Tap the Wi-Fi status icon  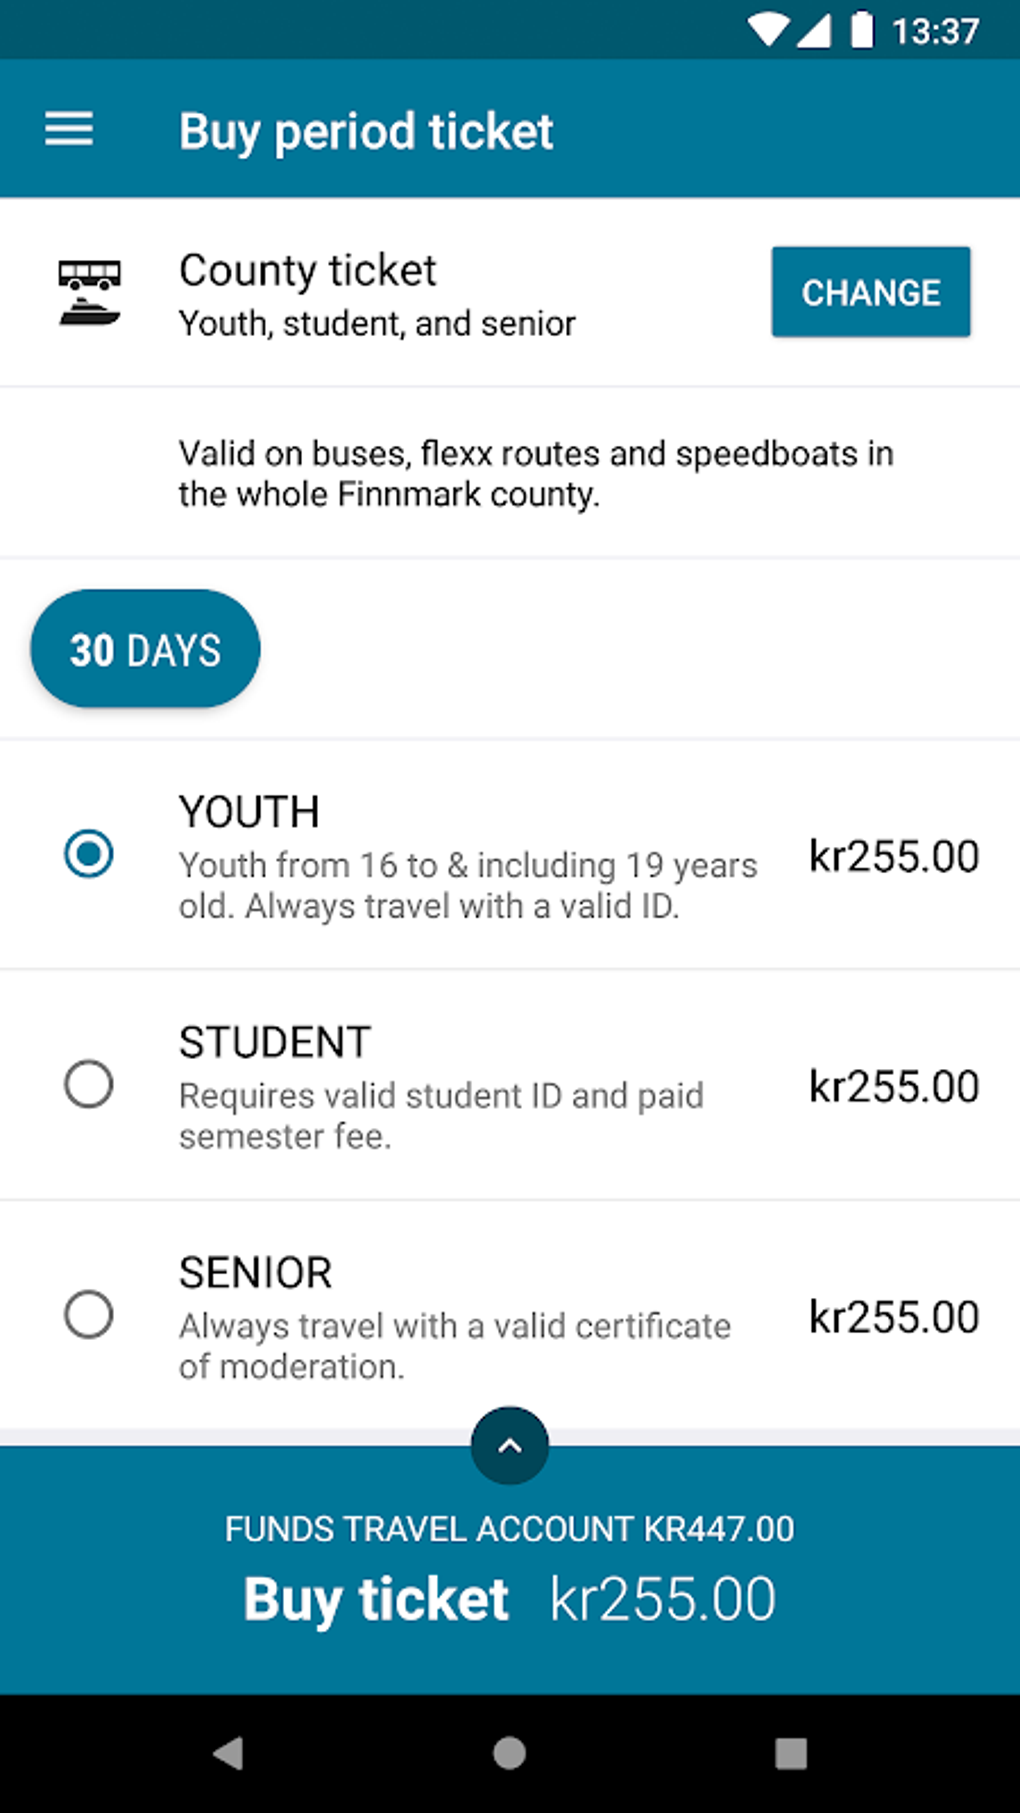click(767, 30)
